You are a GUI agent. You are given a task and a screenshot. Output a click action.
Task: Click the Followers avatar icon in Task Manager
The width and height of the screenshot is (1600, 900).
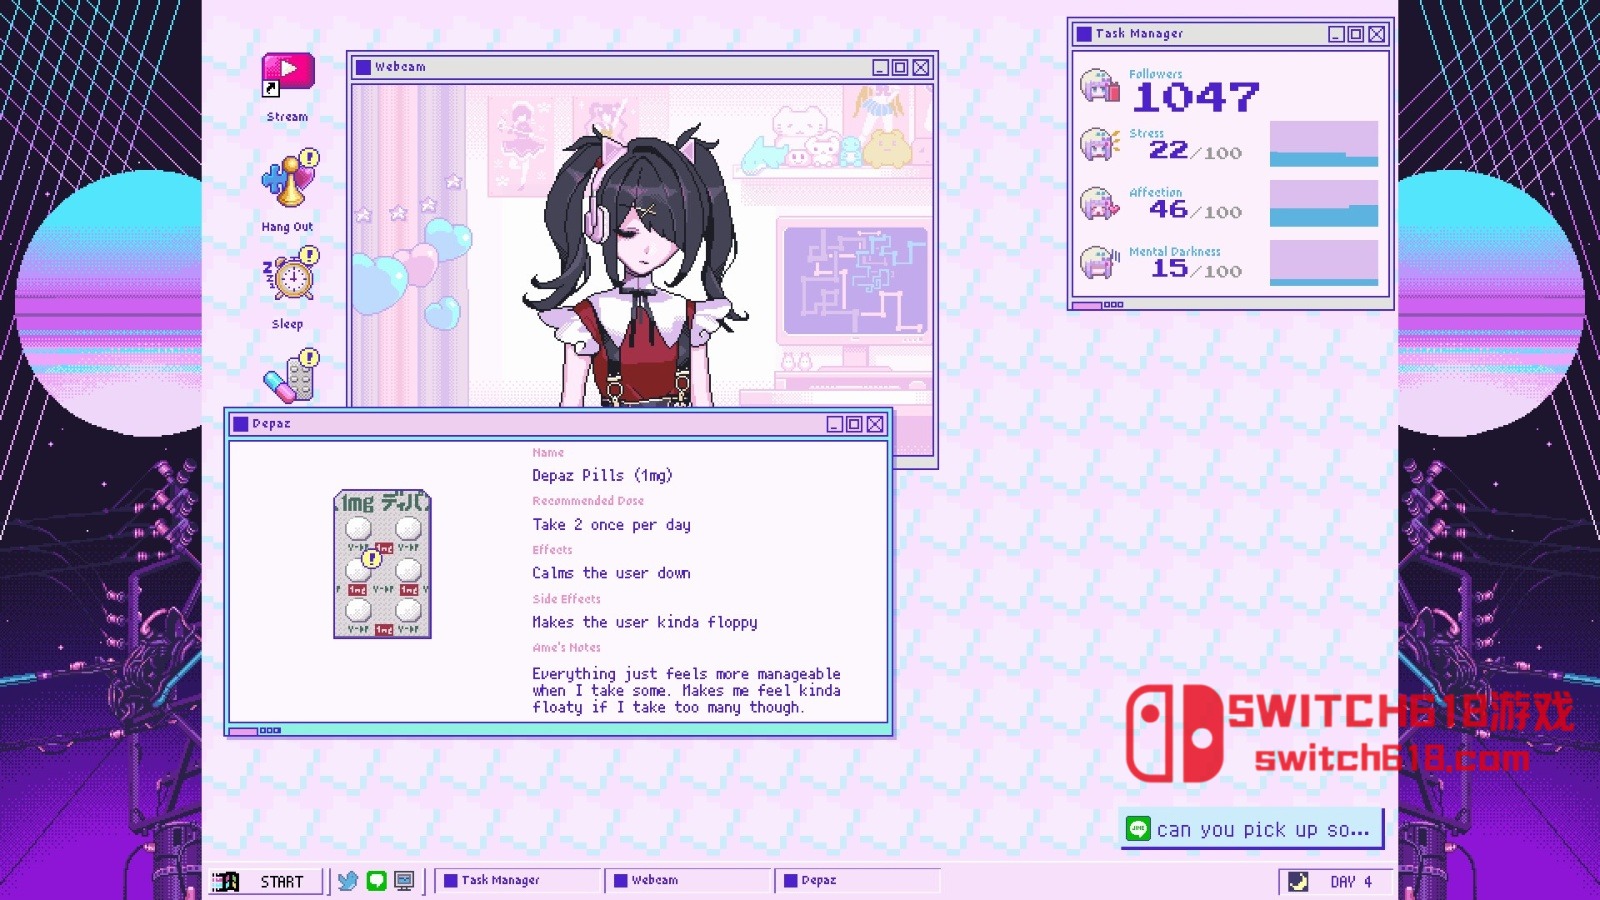coord(1100,86)
